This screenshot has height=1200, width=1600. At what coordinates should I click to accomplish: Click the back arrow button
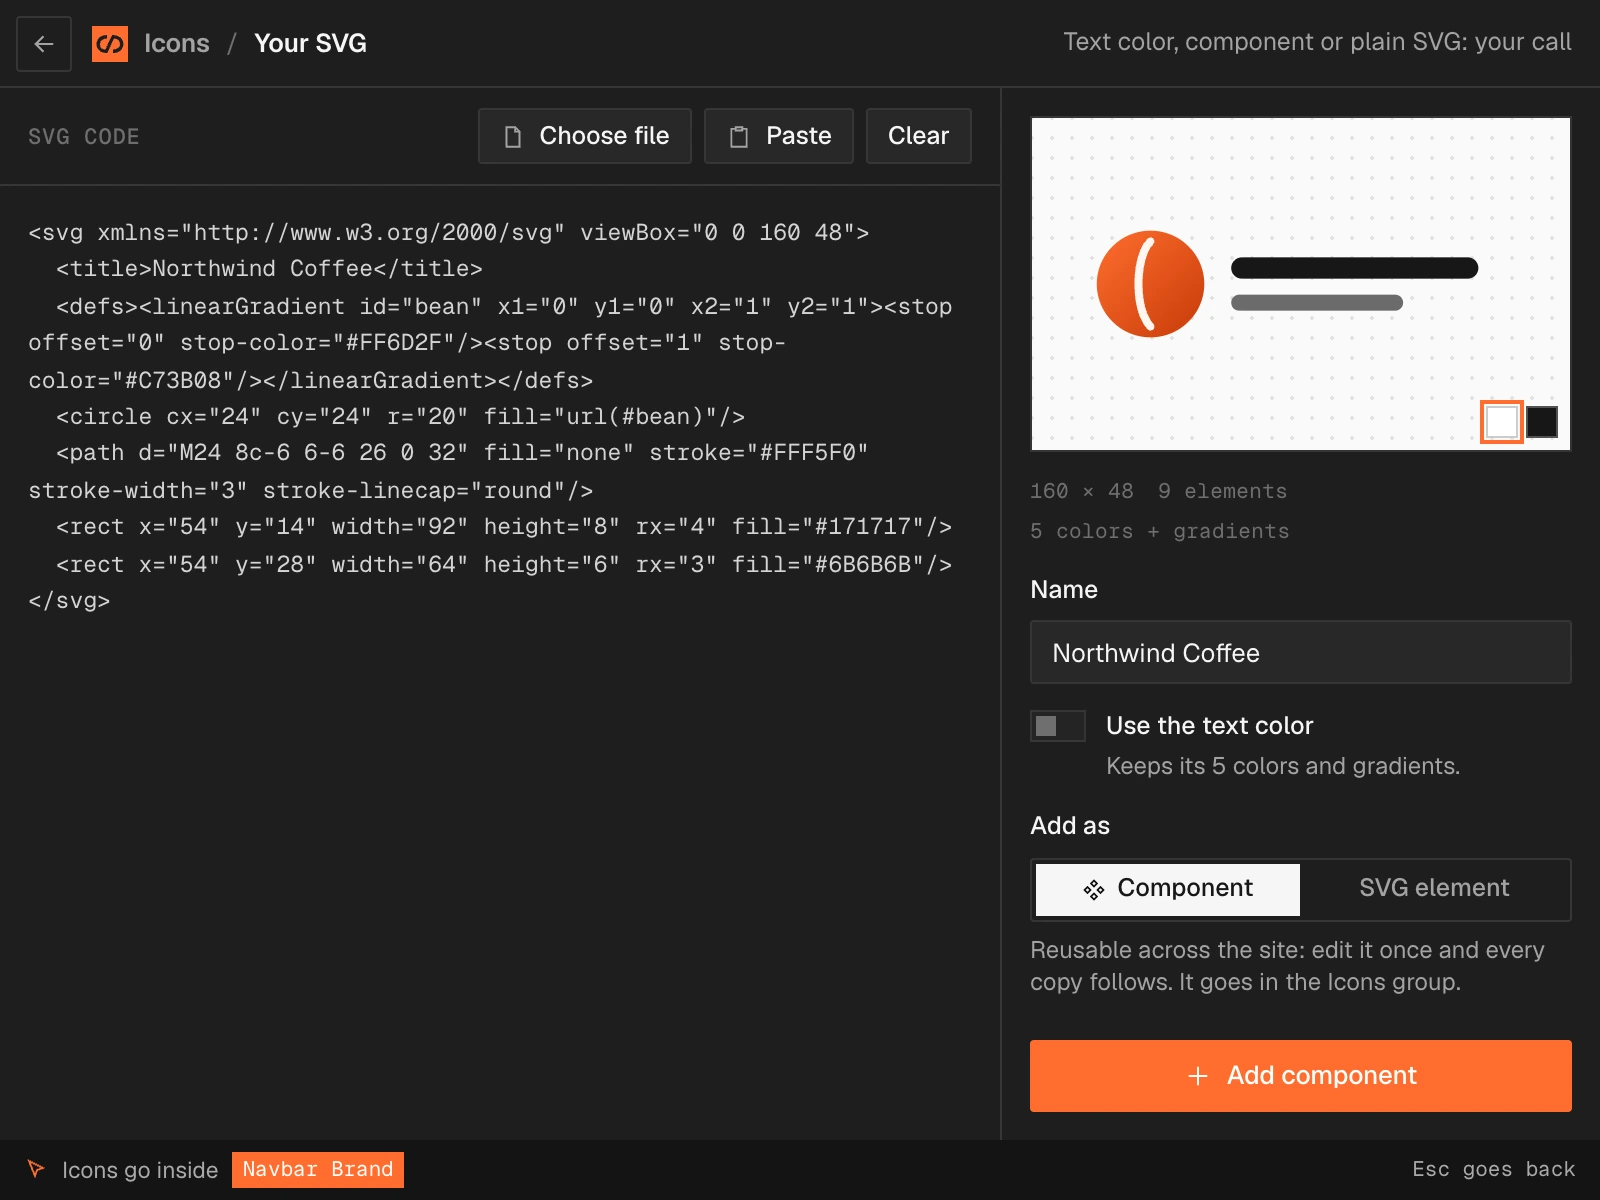(x=44, y=44)
